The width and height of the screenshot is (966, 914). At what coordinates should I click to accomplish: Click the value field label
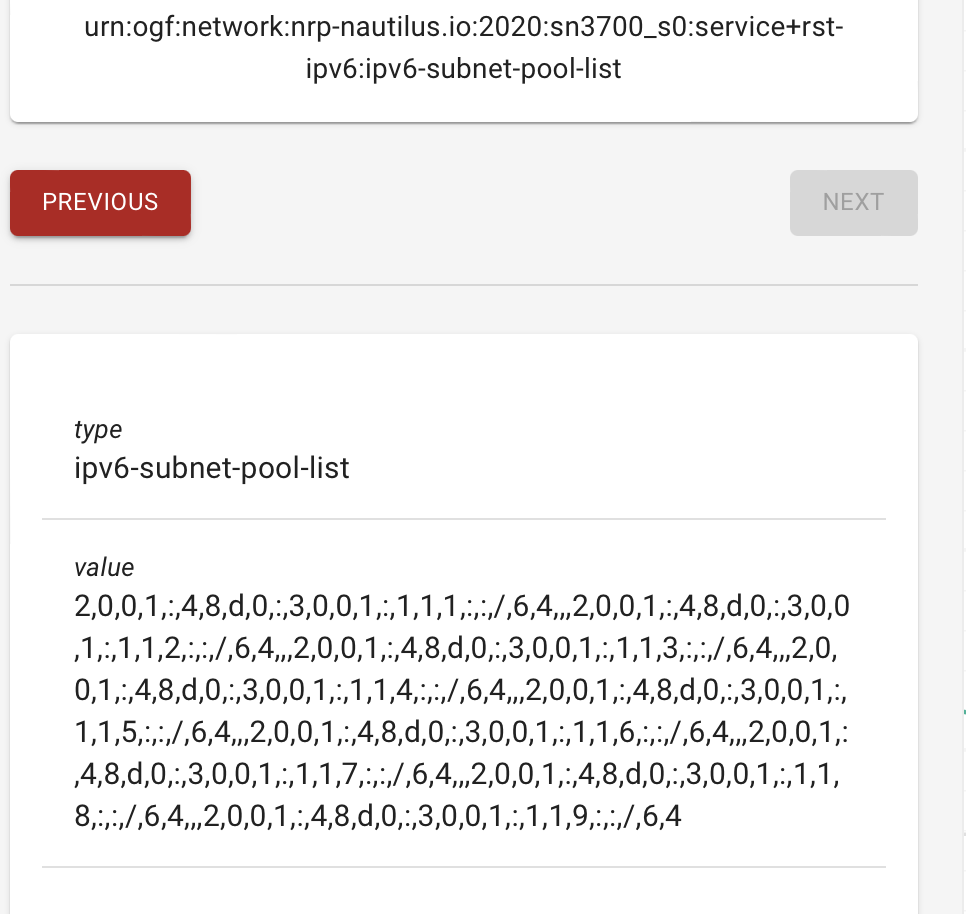click(103, 567)
